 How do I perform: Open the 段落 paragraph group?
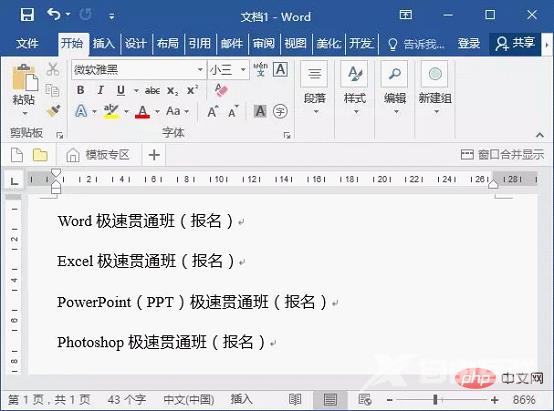click(x=314, y=88)
